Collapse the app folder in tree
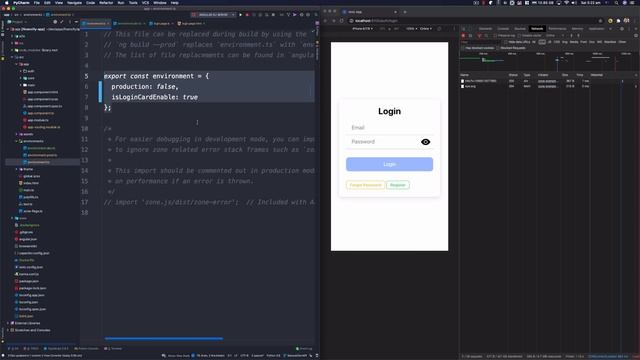 tap(17, 64)
